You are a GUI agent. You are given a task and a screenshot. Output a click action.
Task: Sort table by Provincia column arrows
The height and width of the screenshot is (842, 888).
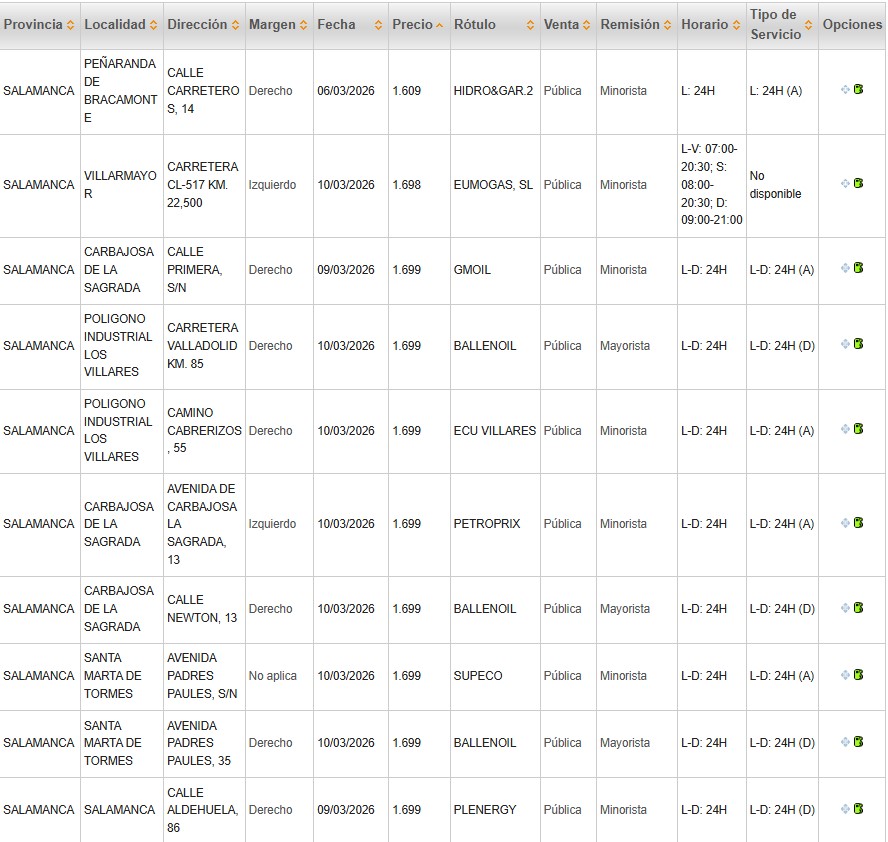[x=71, y=25]
